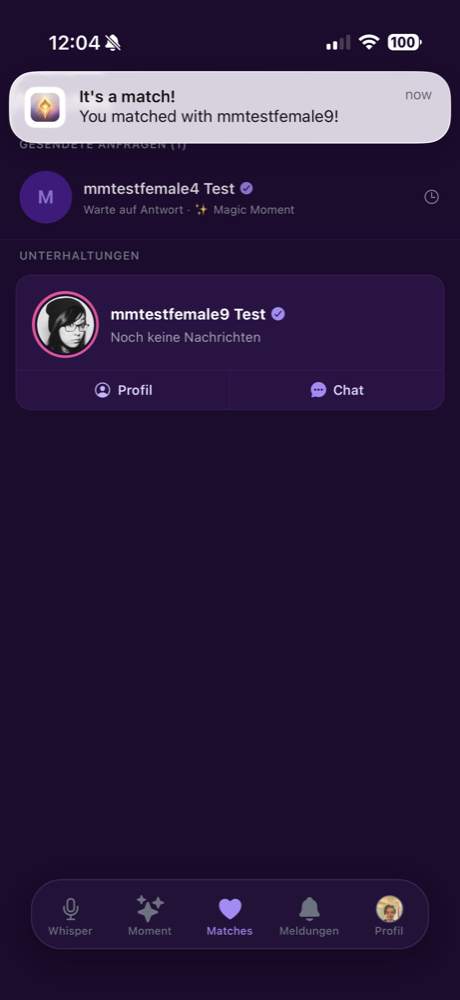Tap the mmtestfemale9 Test conversation name
460x1000 pixels.
188,314
